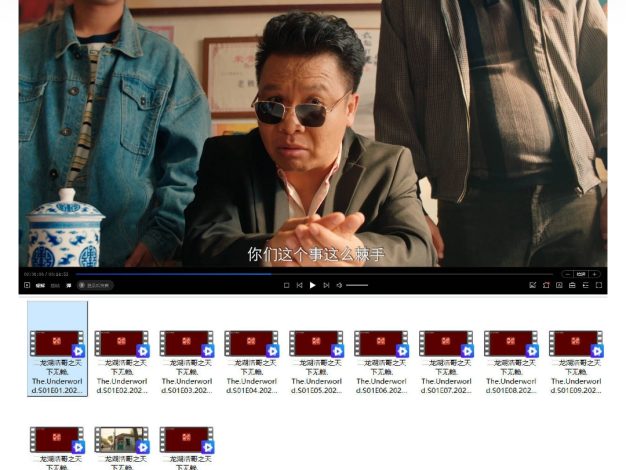
Task: Select the street-scene thumbnail video file
Action: click(x=122, y=448)
